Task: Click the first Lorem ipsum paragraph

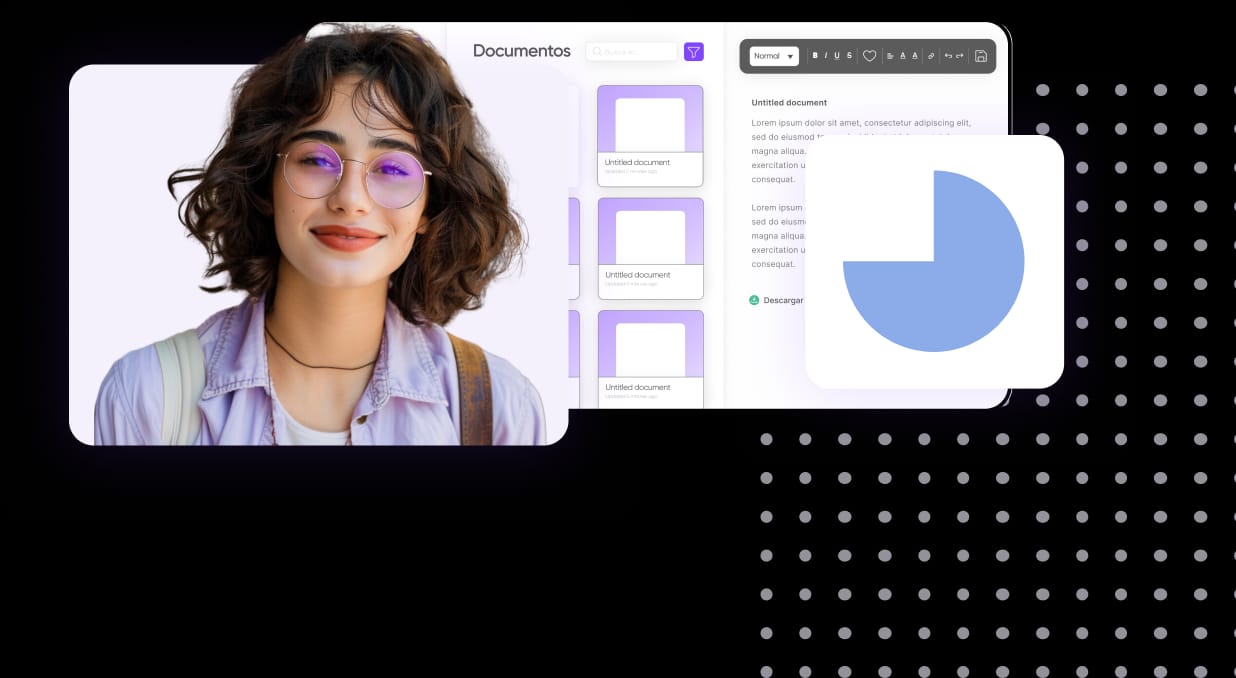Action: tap(861, 151)
